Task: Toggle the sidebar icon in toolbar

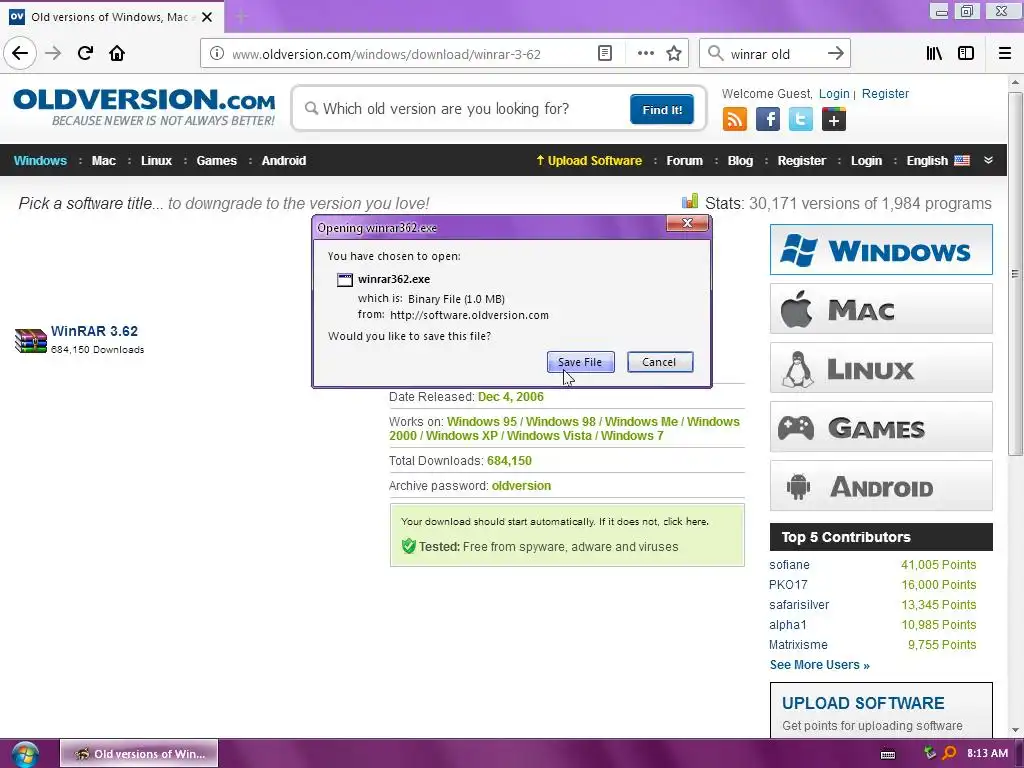Action: pos(966,54)
